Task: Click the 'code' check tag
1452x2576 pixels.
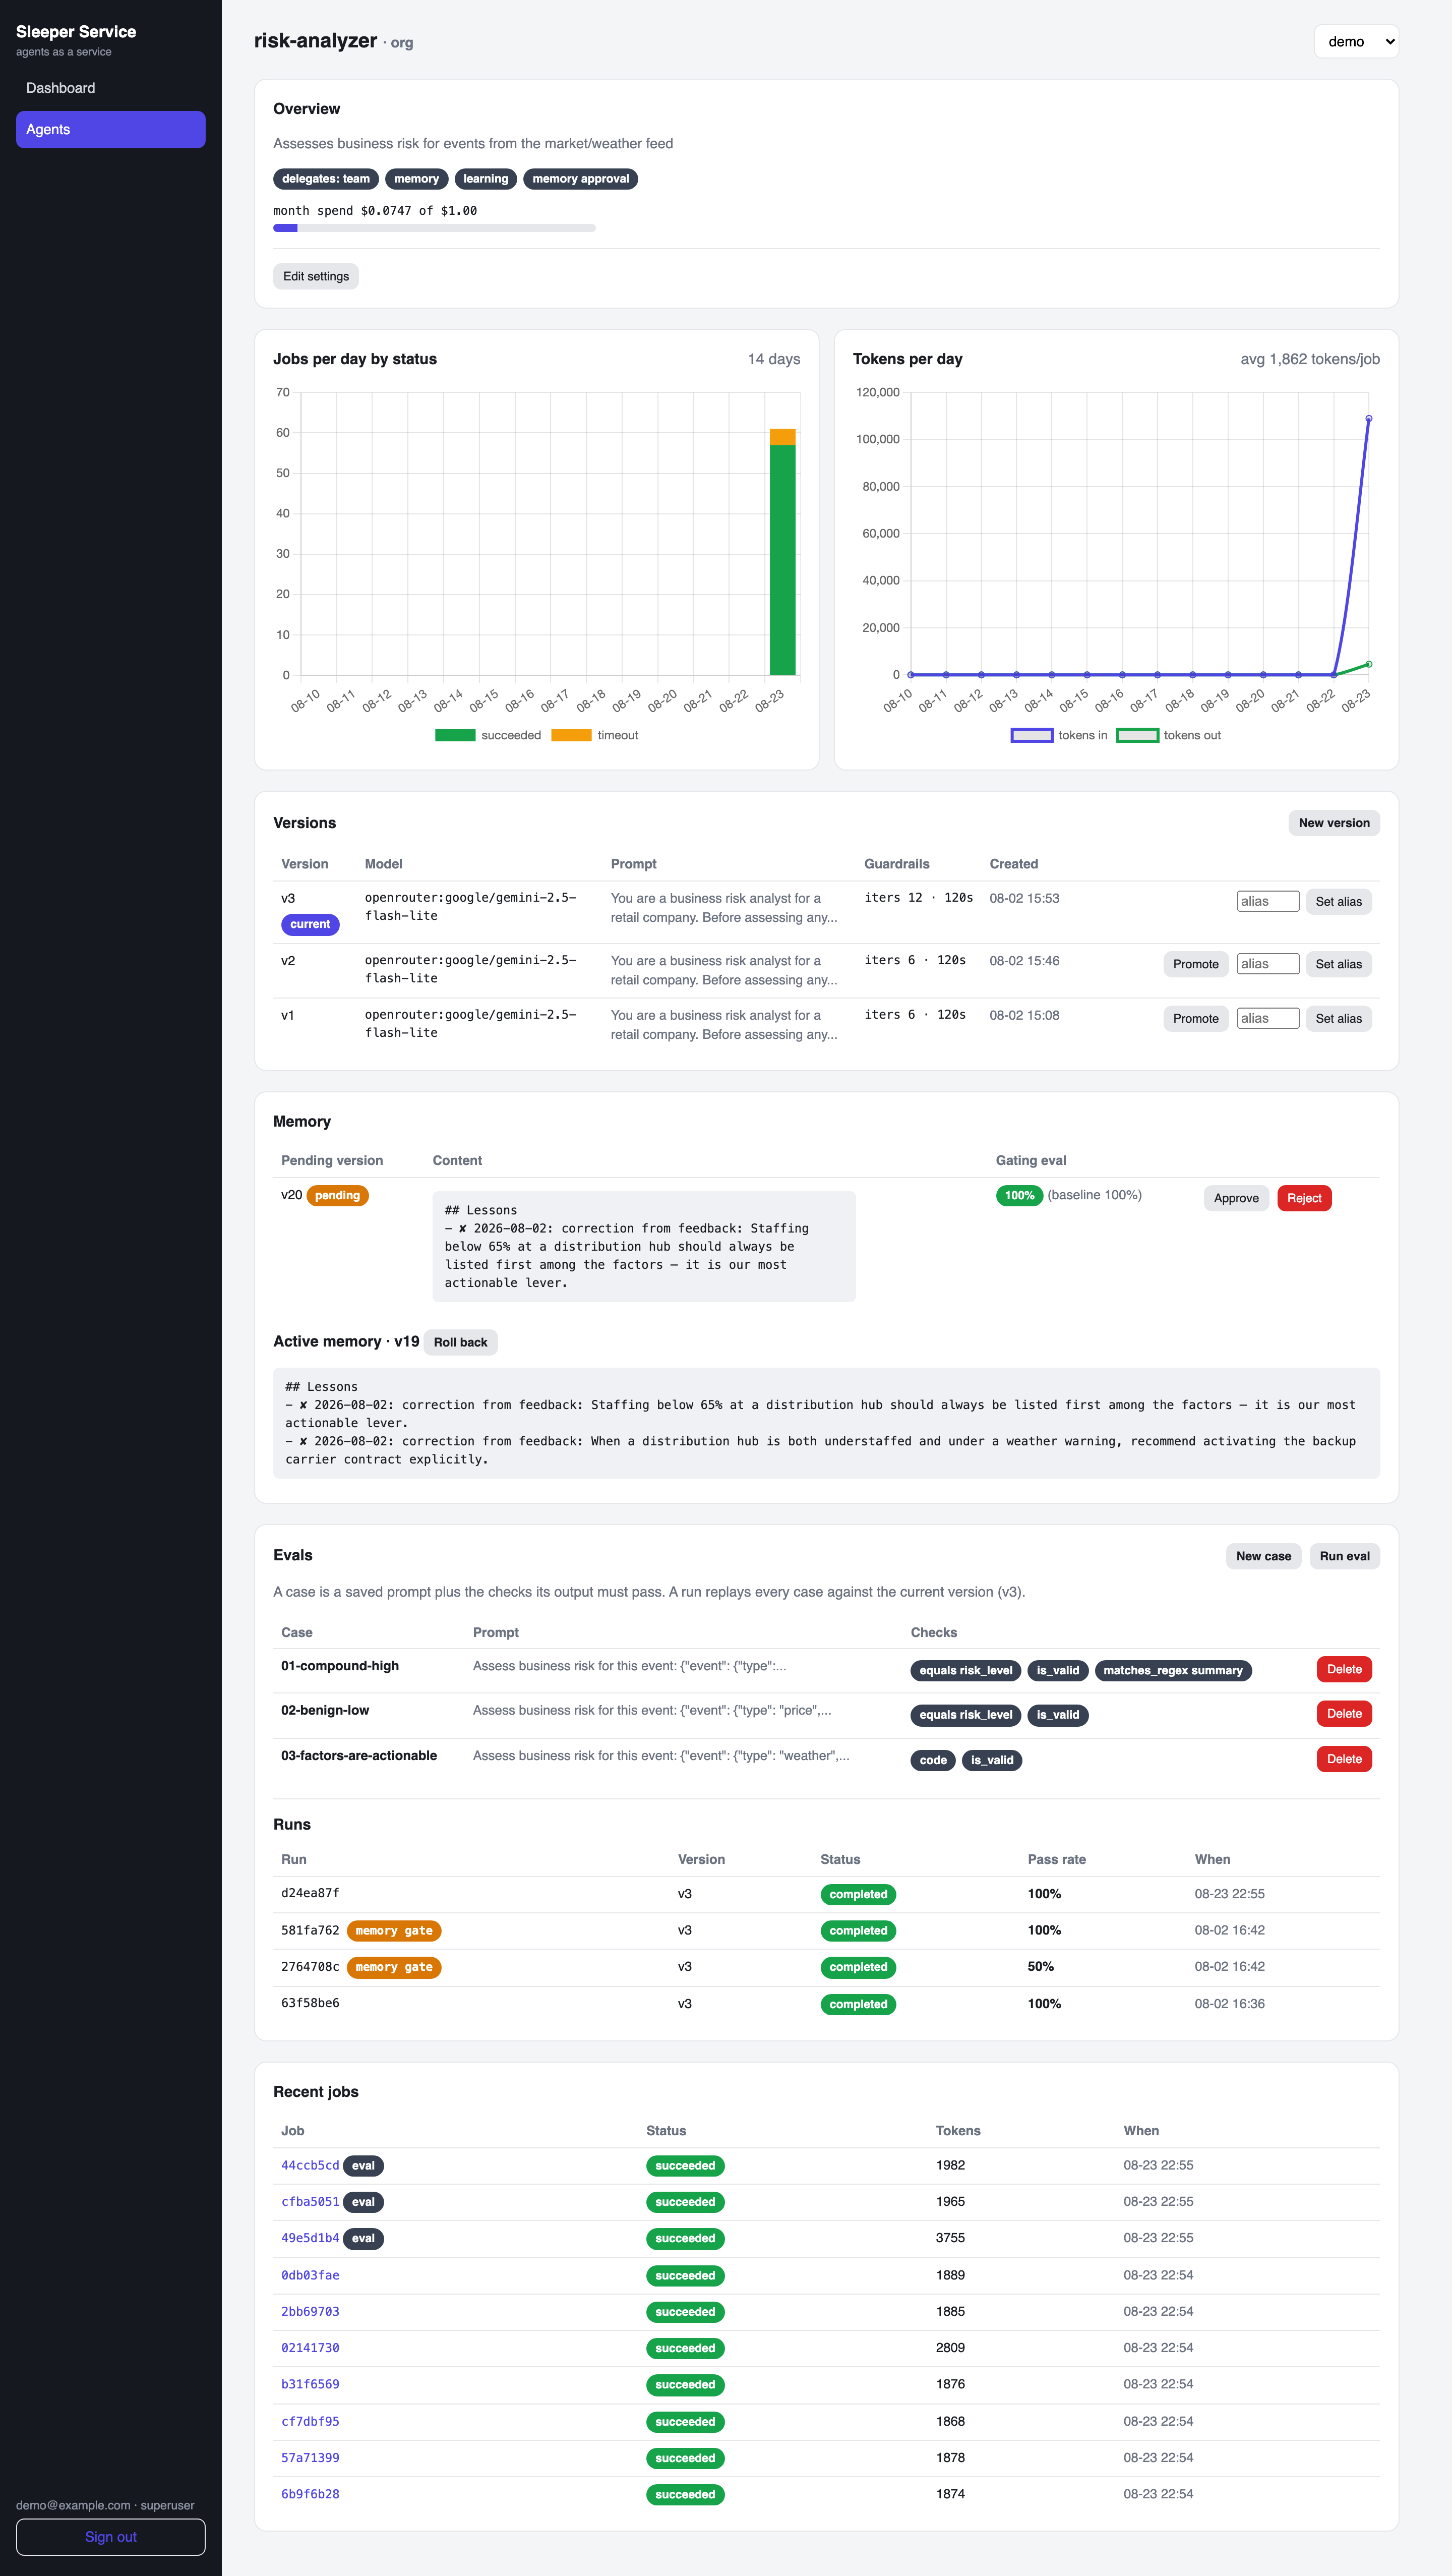Action: point(933,1761)
